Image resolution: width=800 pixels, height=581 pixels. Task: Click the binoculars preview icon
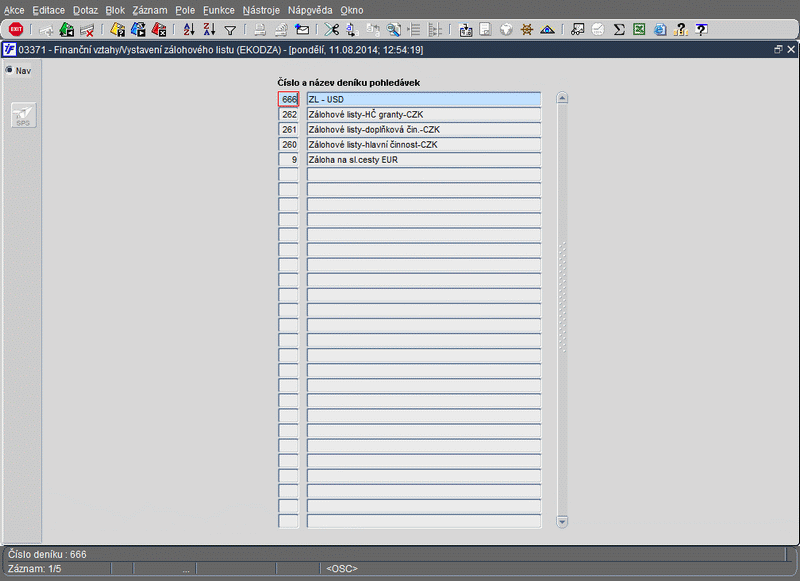[578, 30]
